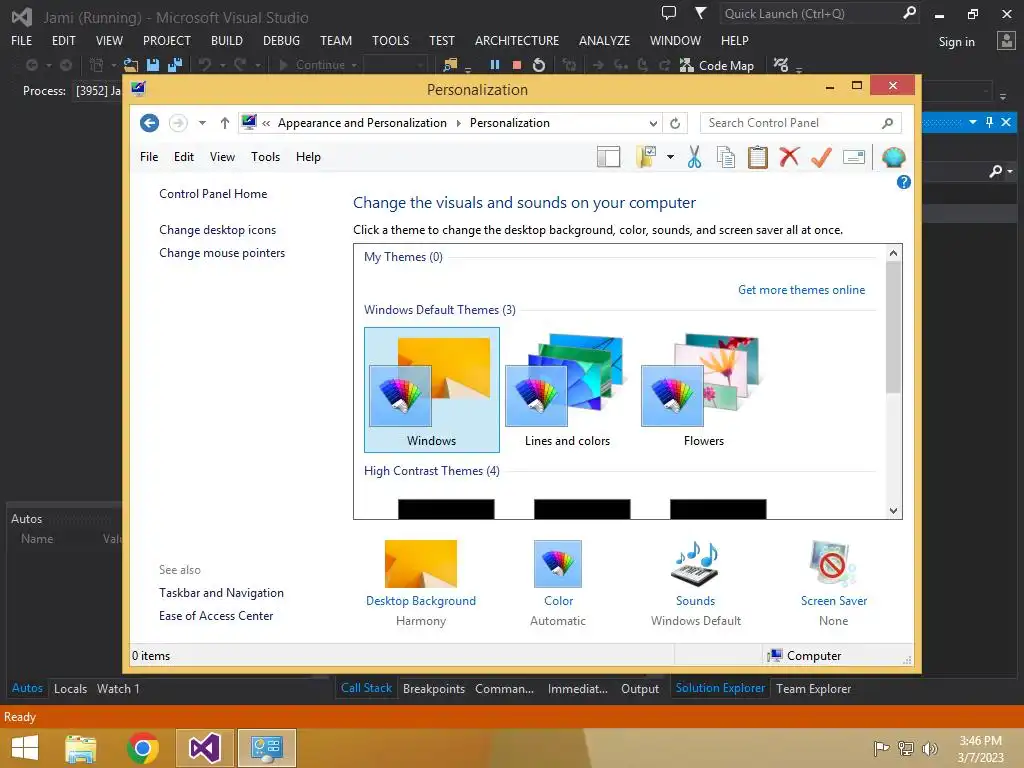Go up one level with up arrow
1024x768 pixels.
coord(225,123)
